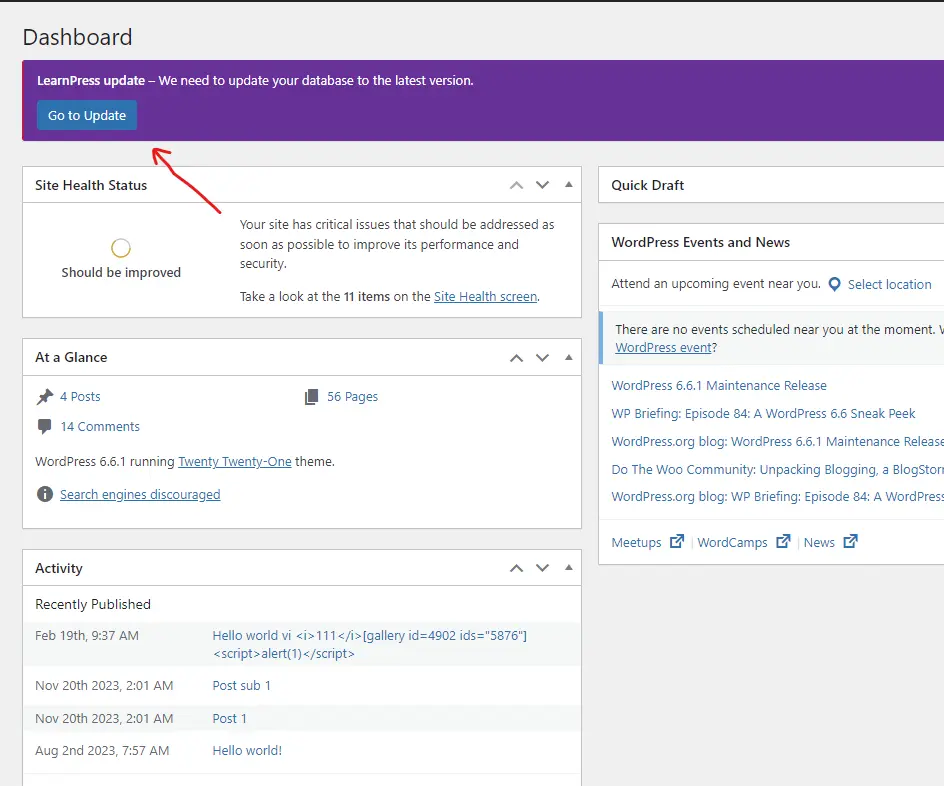The height and width of the screenshot is (786, 944).
Task: Collapse the Activity panel
Action: click(568, 567)
